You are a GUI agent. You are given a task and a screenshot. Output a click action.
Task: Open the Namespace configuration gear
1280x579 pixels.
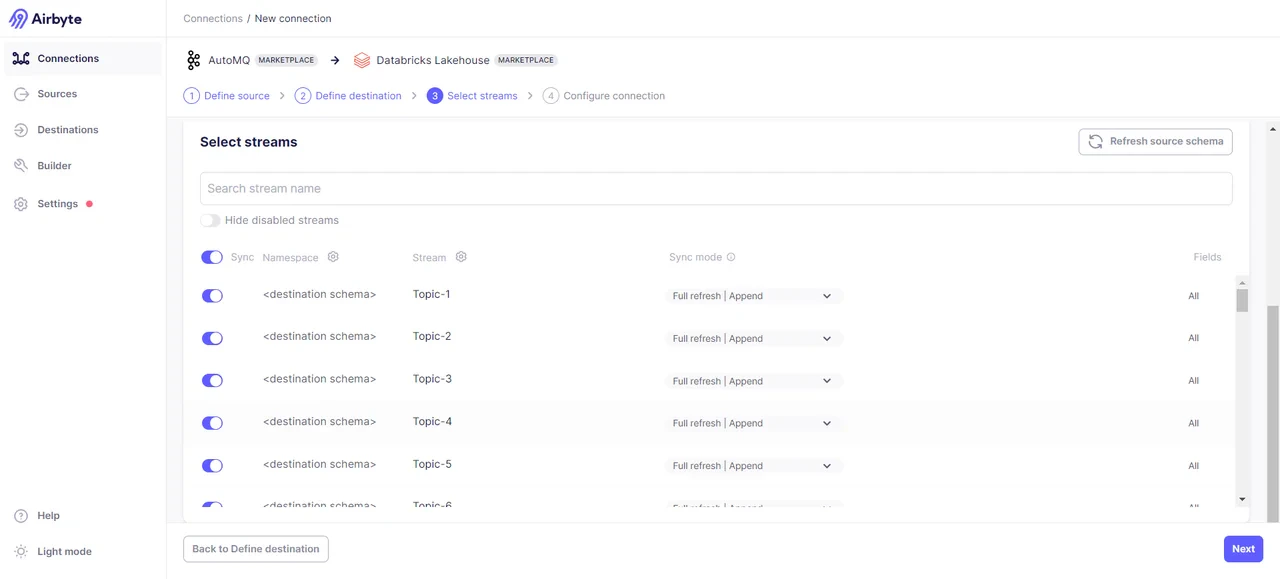pos(333,257)
